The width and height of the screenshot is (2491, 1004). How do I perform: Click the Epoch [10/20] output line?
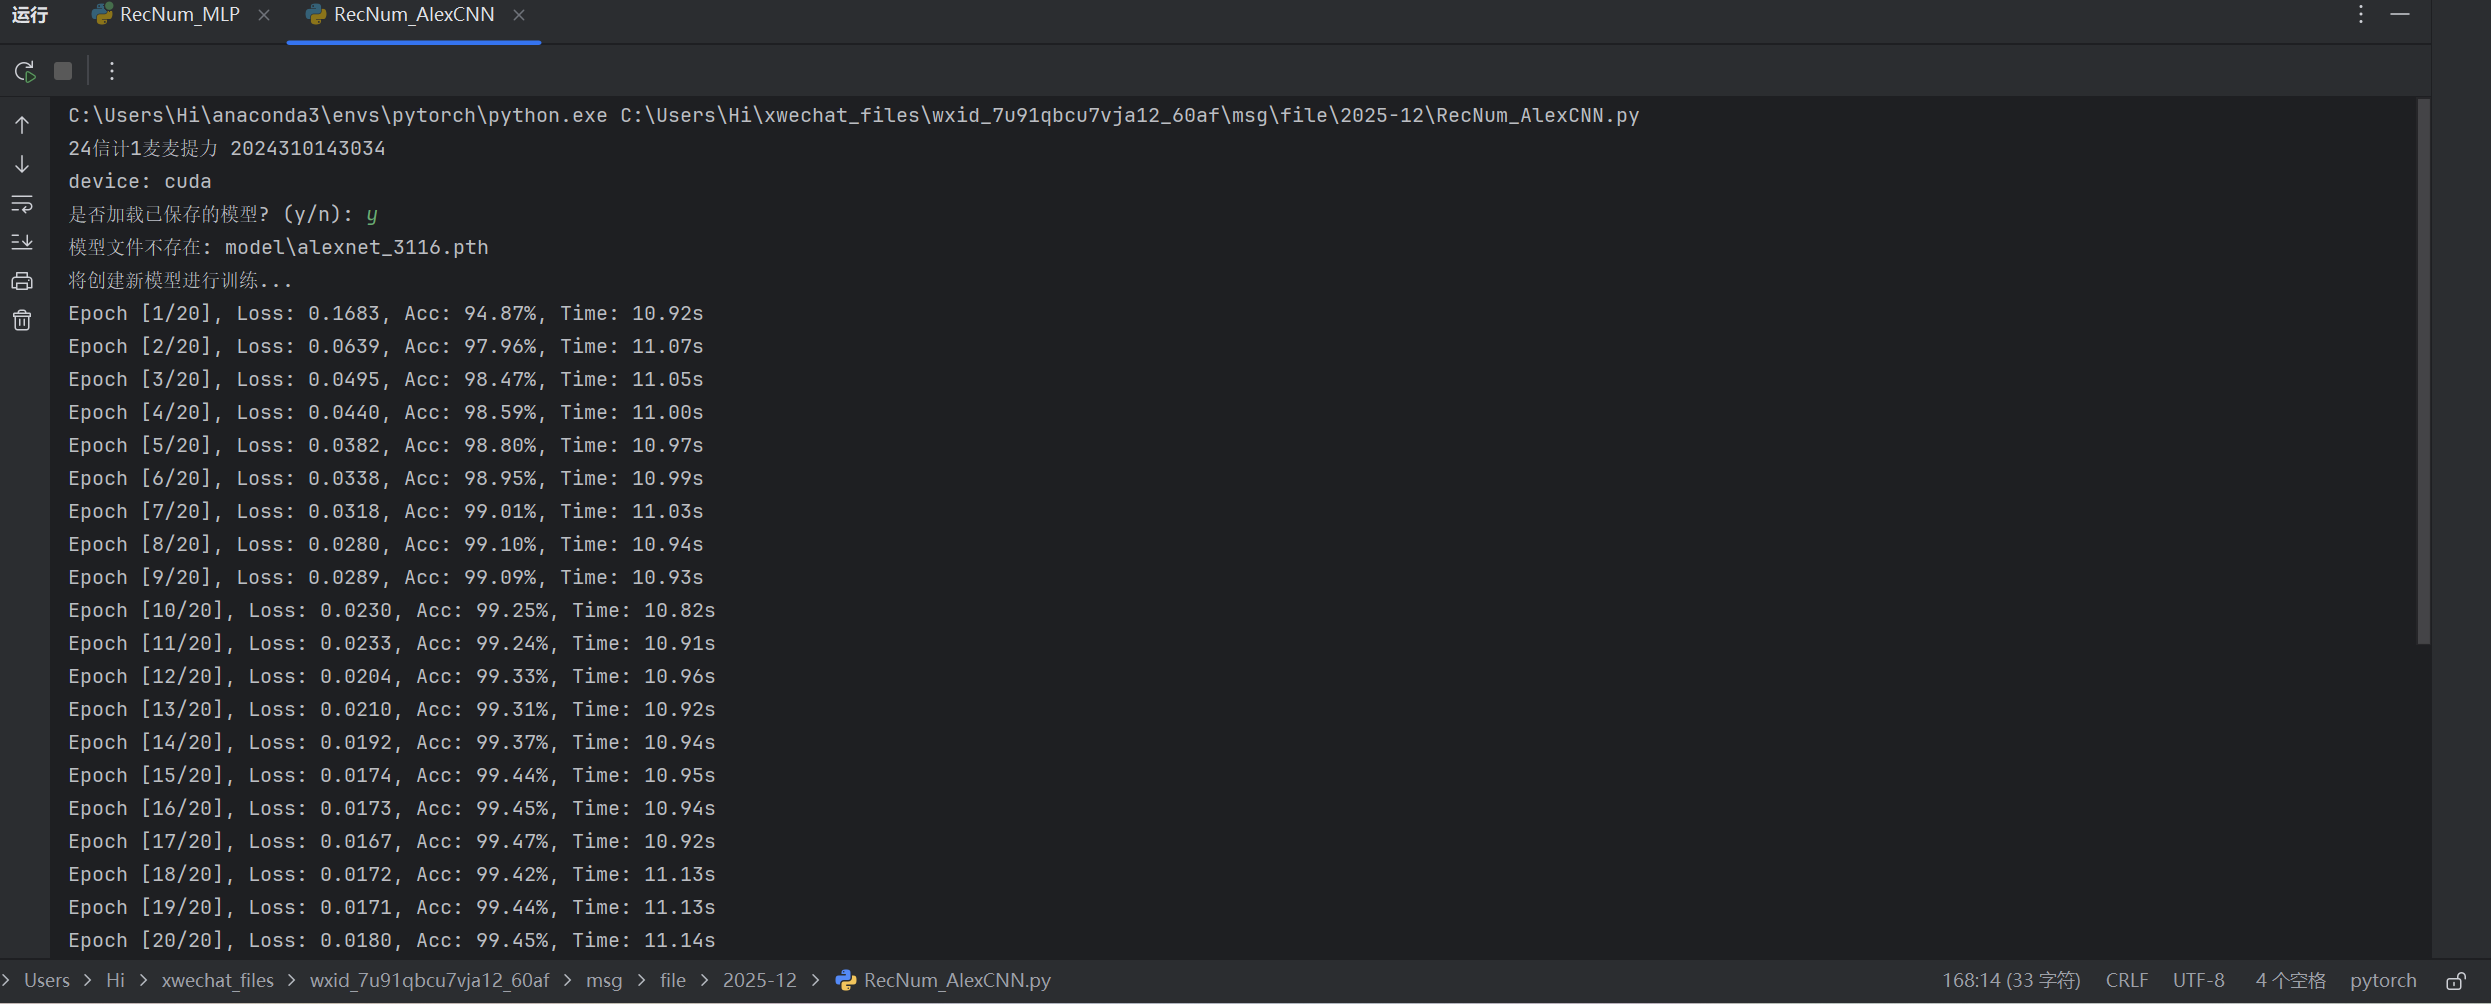coord(392,611)
